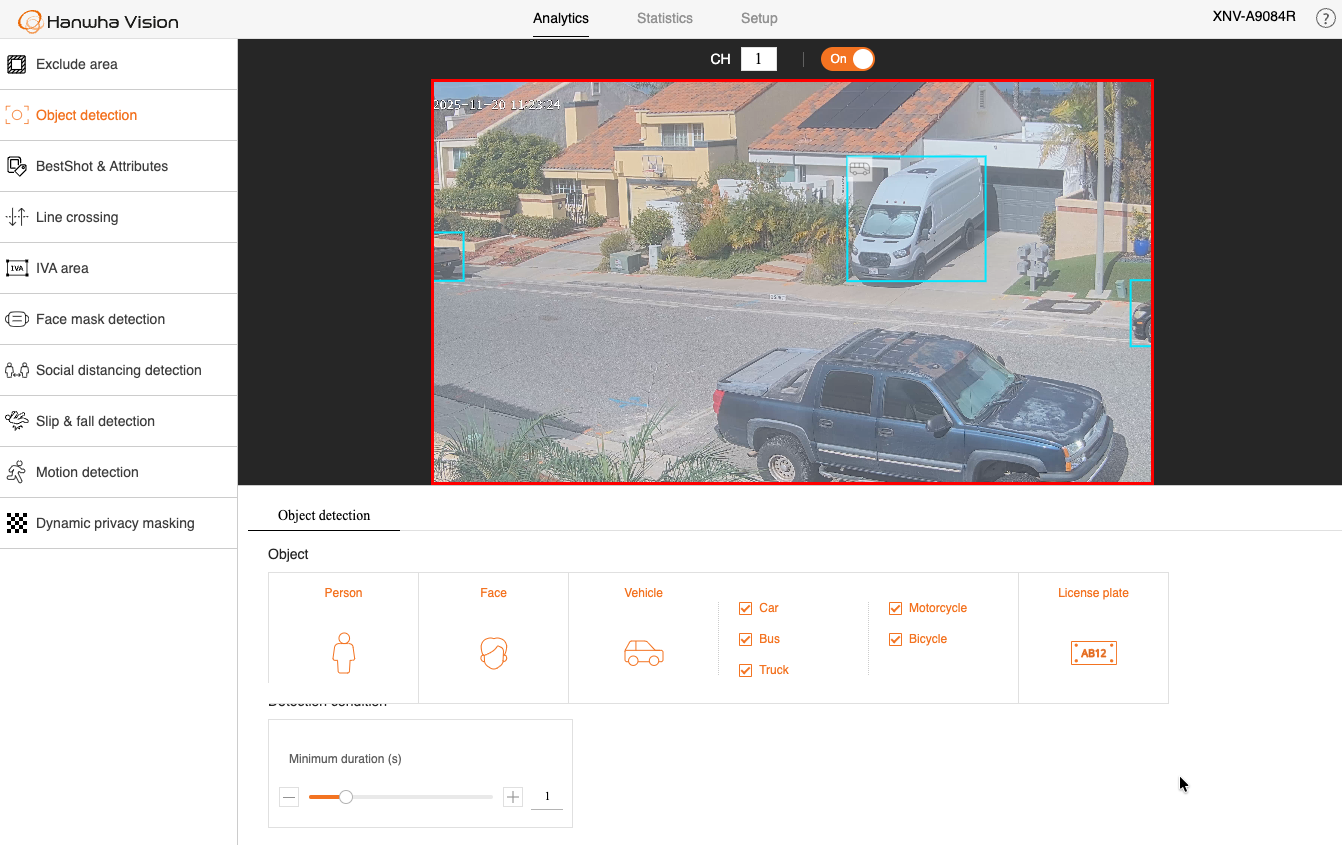
Task: Click the Face mask detection icon
Action: click(x=17, y=320)
